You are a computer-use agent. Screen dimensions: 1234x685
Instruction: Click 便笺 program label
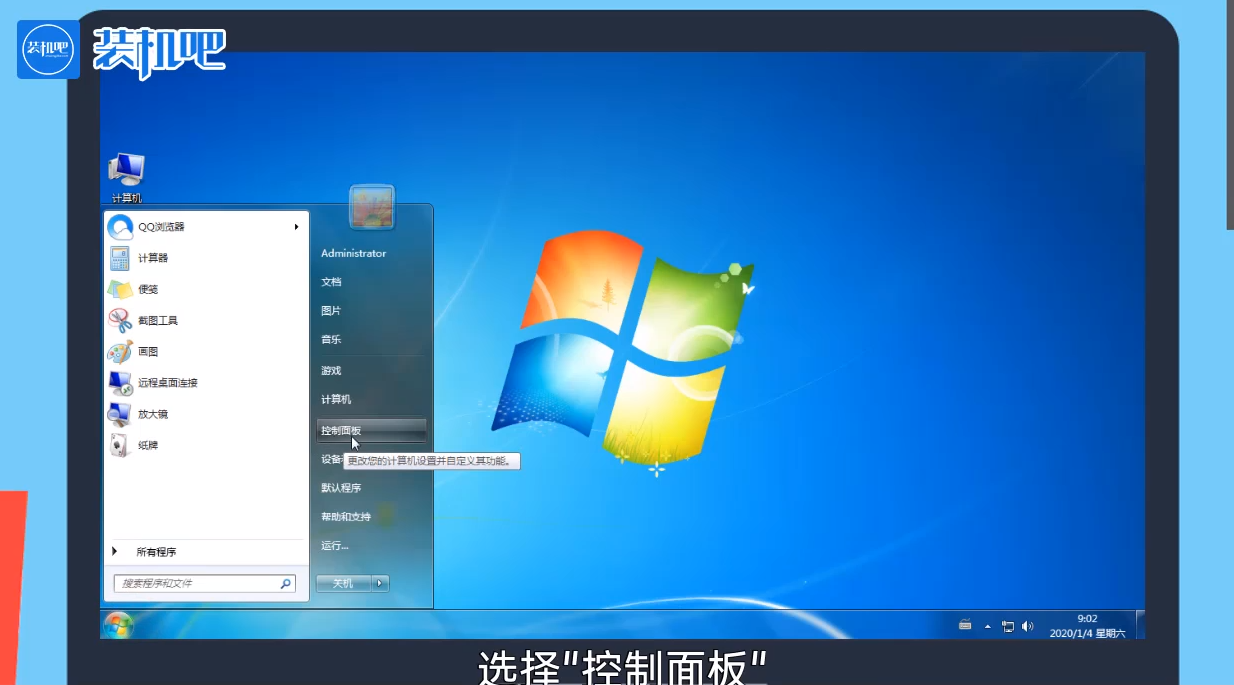point(148,289)
